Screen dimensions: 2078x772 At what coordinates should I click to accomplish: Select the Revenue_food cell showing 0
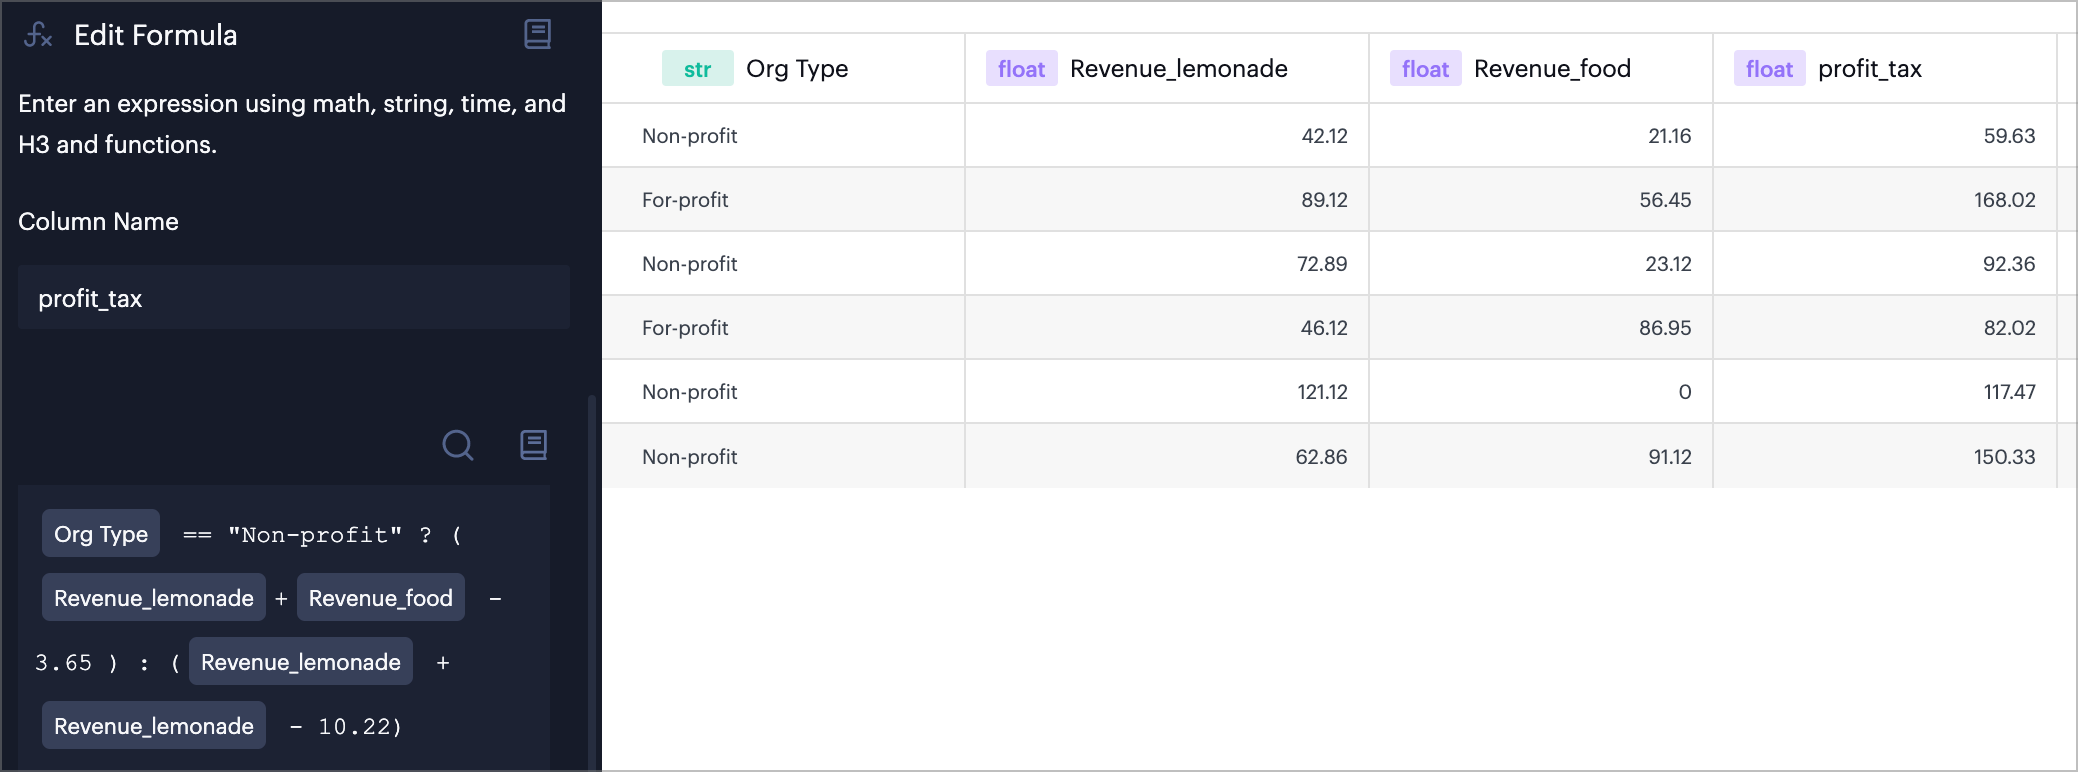[1541, 391]
